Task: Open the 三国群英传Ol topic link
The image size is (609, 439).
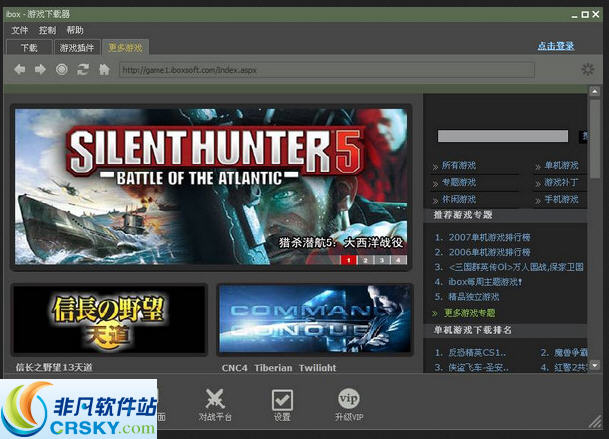Action: click(516, 267)
